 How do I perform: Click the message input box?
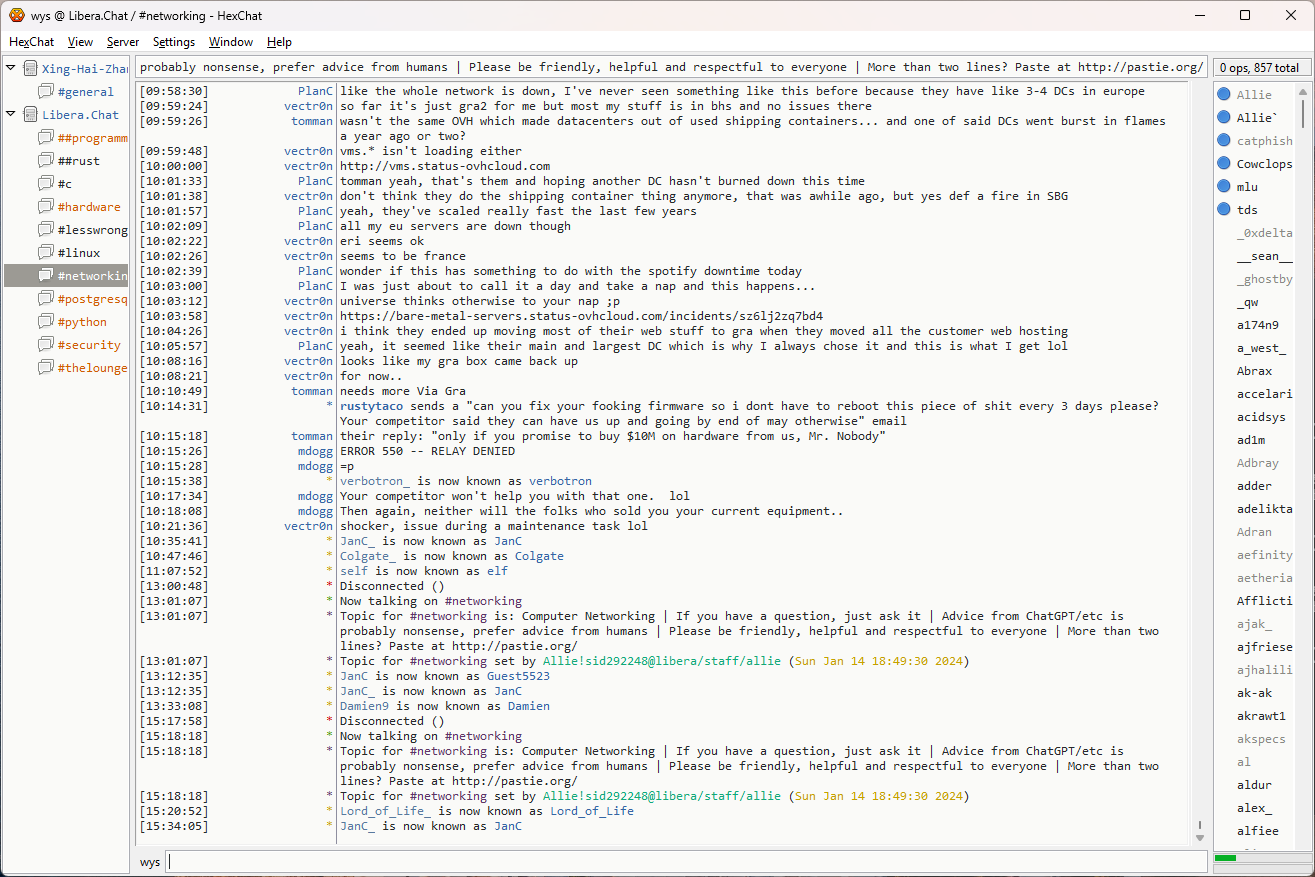point(685,862)
